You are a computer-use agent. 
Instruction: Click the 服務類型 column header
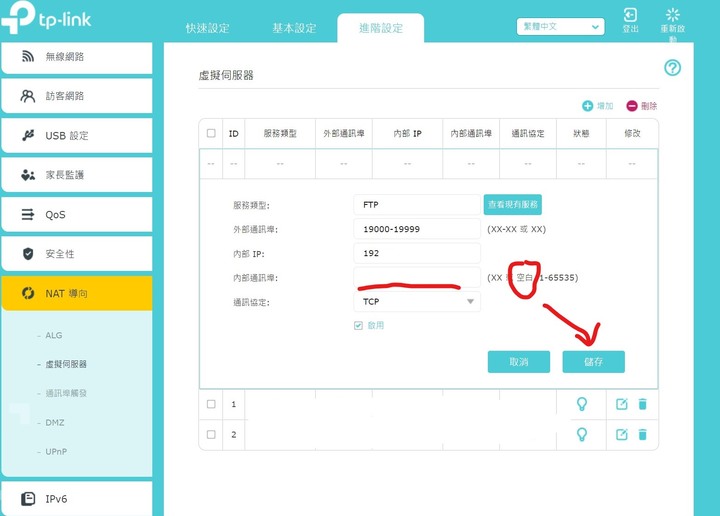click(x=280, y=134)
